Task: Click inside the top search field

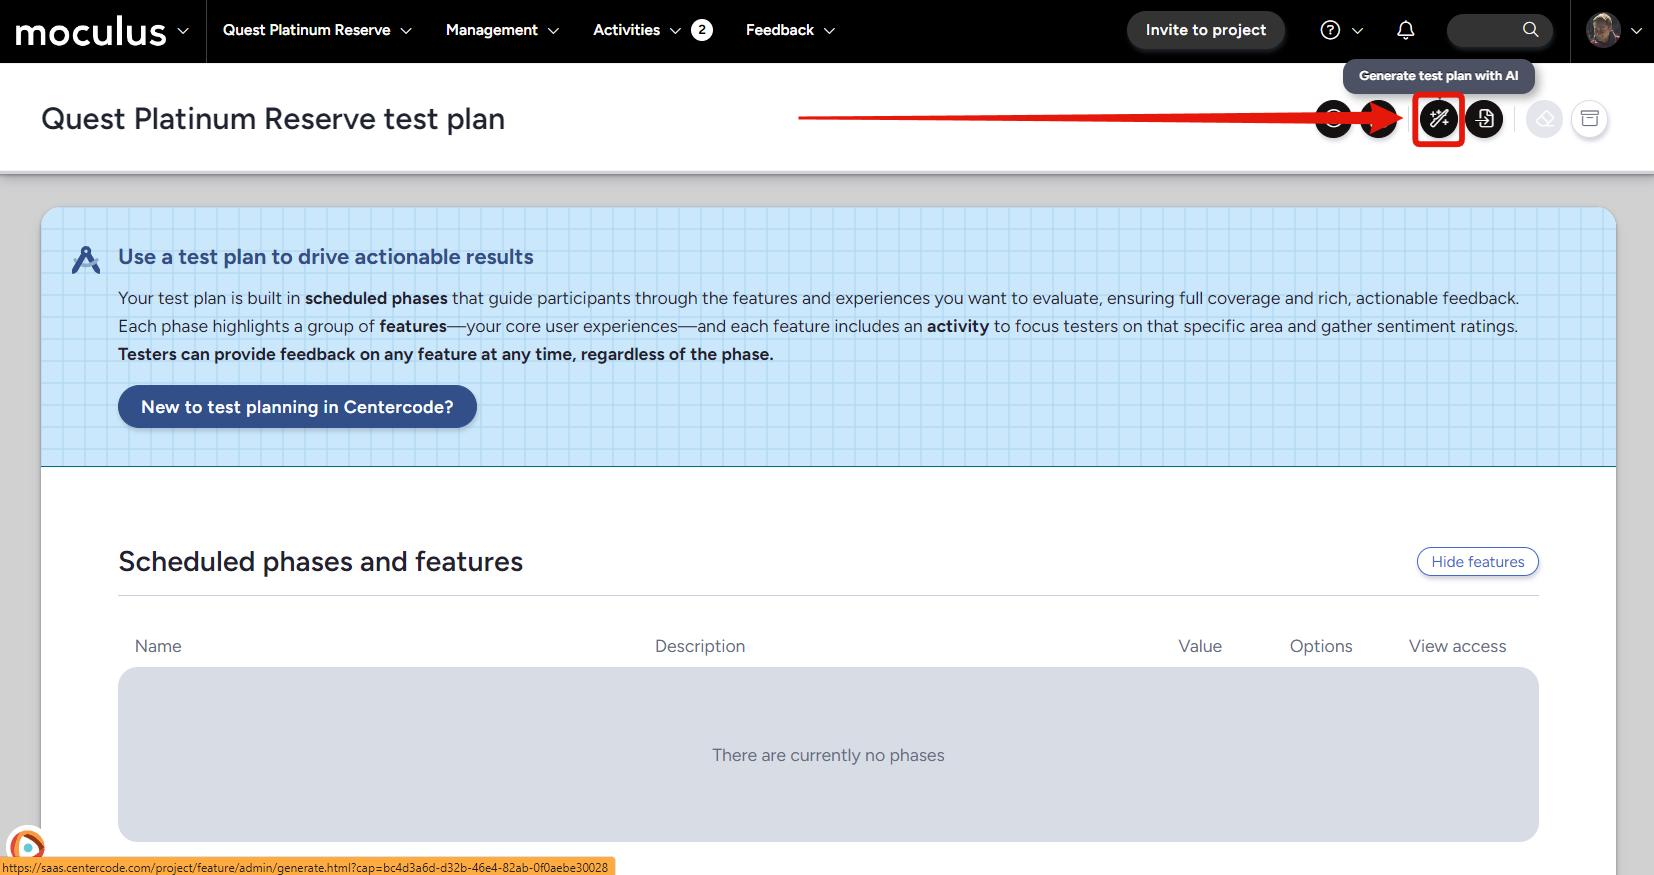Action: (1484, 30)
